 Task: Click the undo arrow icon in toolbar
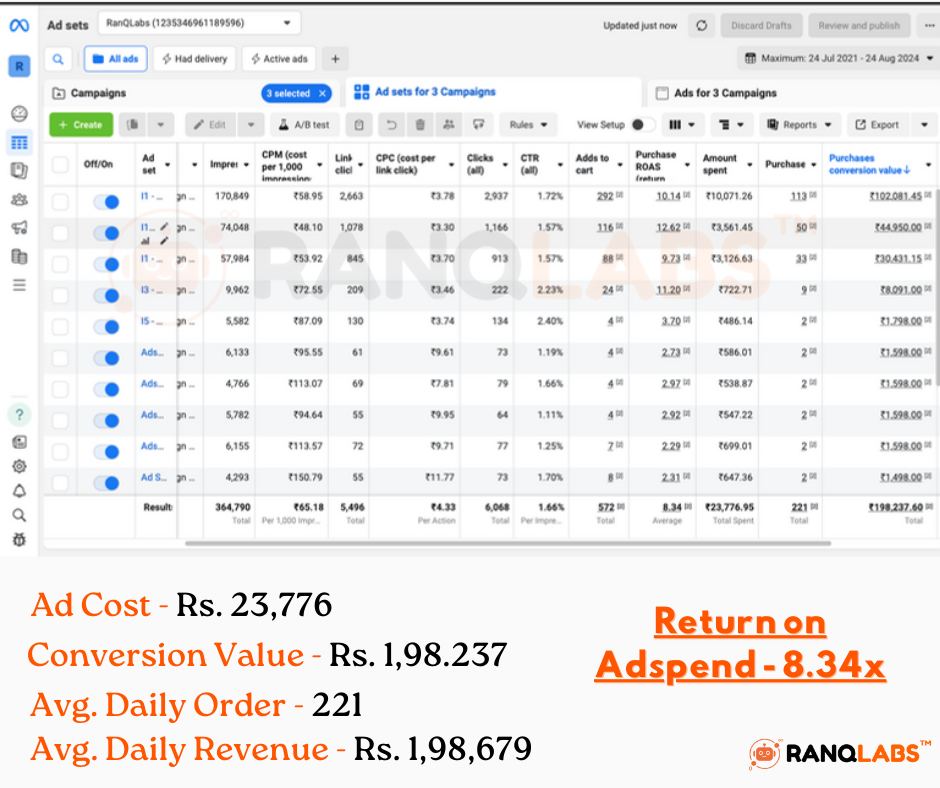coord(391,125)
